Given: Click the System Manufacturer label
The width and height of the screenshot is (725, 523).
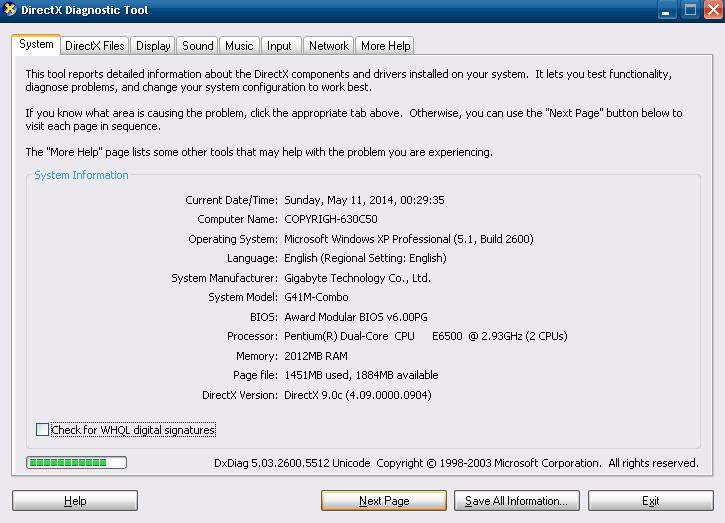Looking at the screenshot, I should coord(224,278).
